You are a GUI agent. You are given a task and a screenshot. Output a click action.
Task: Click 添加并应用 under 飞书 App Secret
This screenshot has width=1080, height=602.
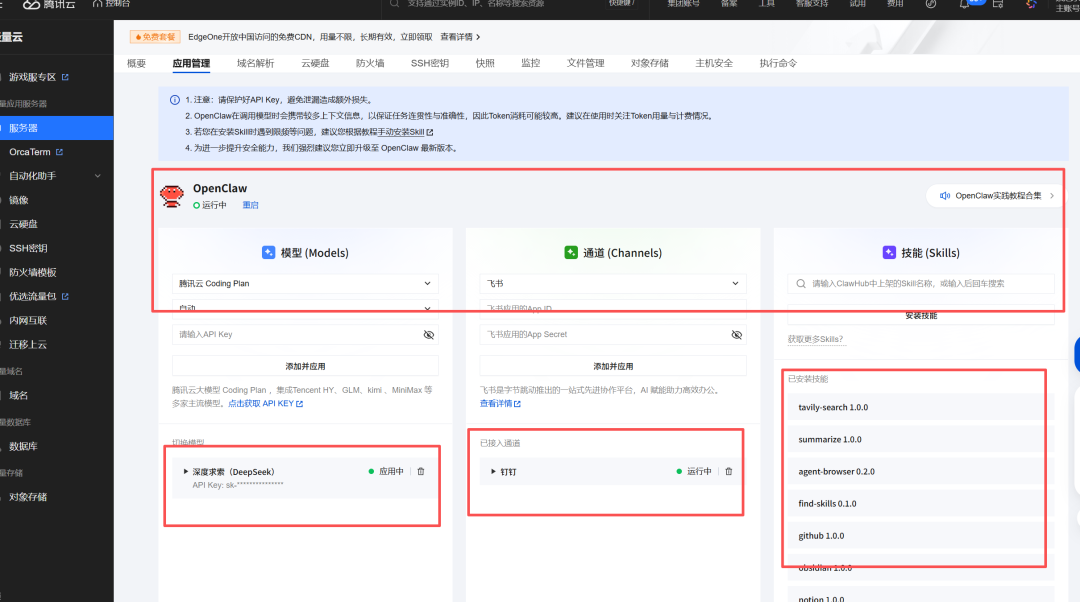[x=613, y=366]
